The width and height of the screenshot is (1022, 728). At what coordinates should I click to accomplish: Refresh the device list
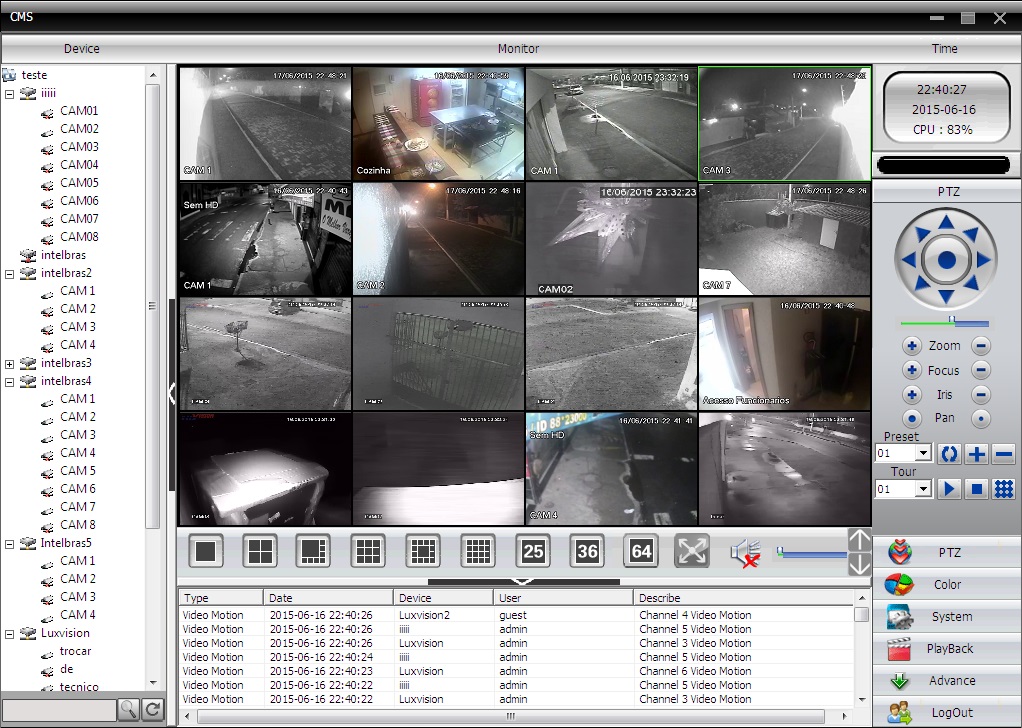[x=153, y=709]
